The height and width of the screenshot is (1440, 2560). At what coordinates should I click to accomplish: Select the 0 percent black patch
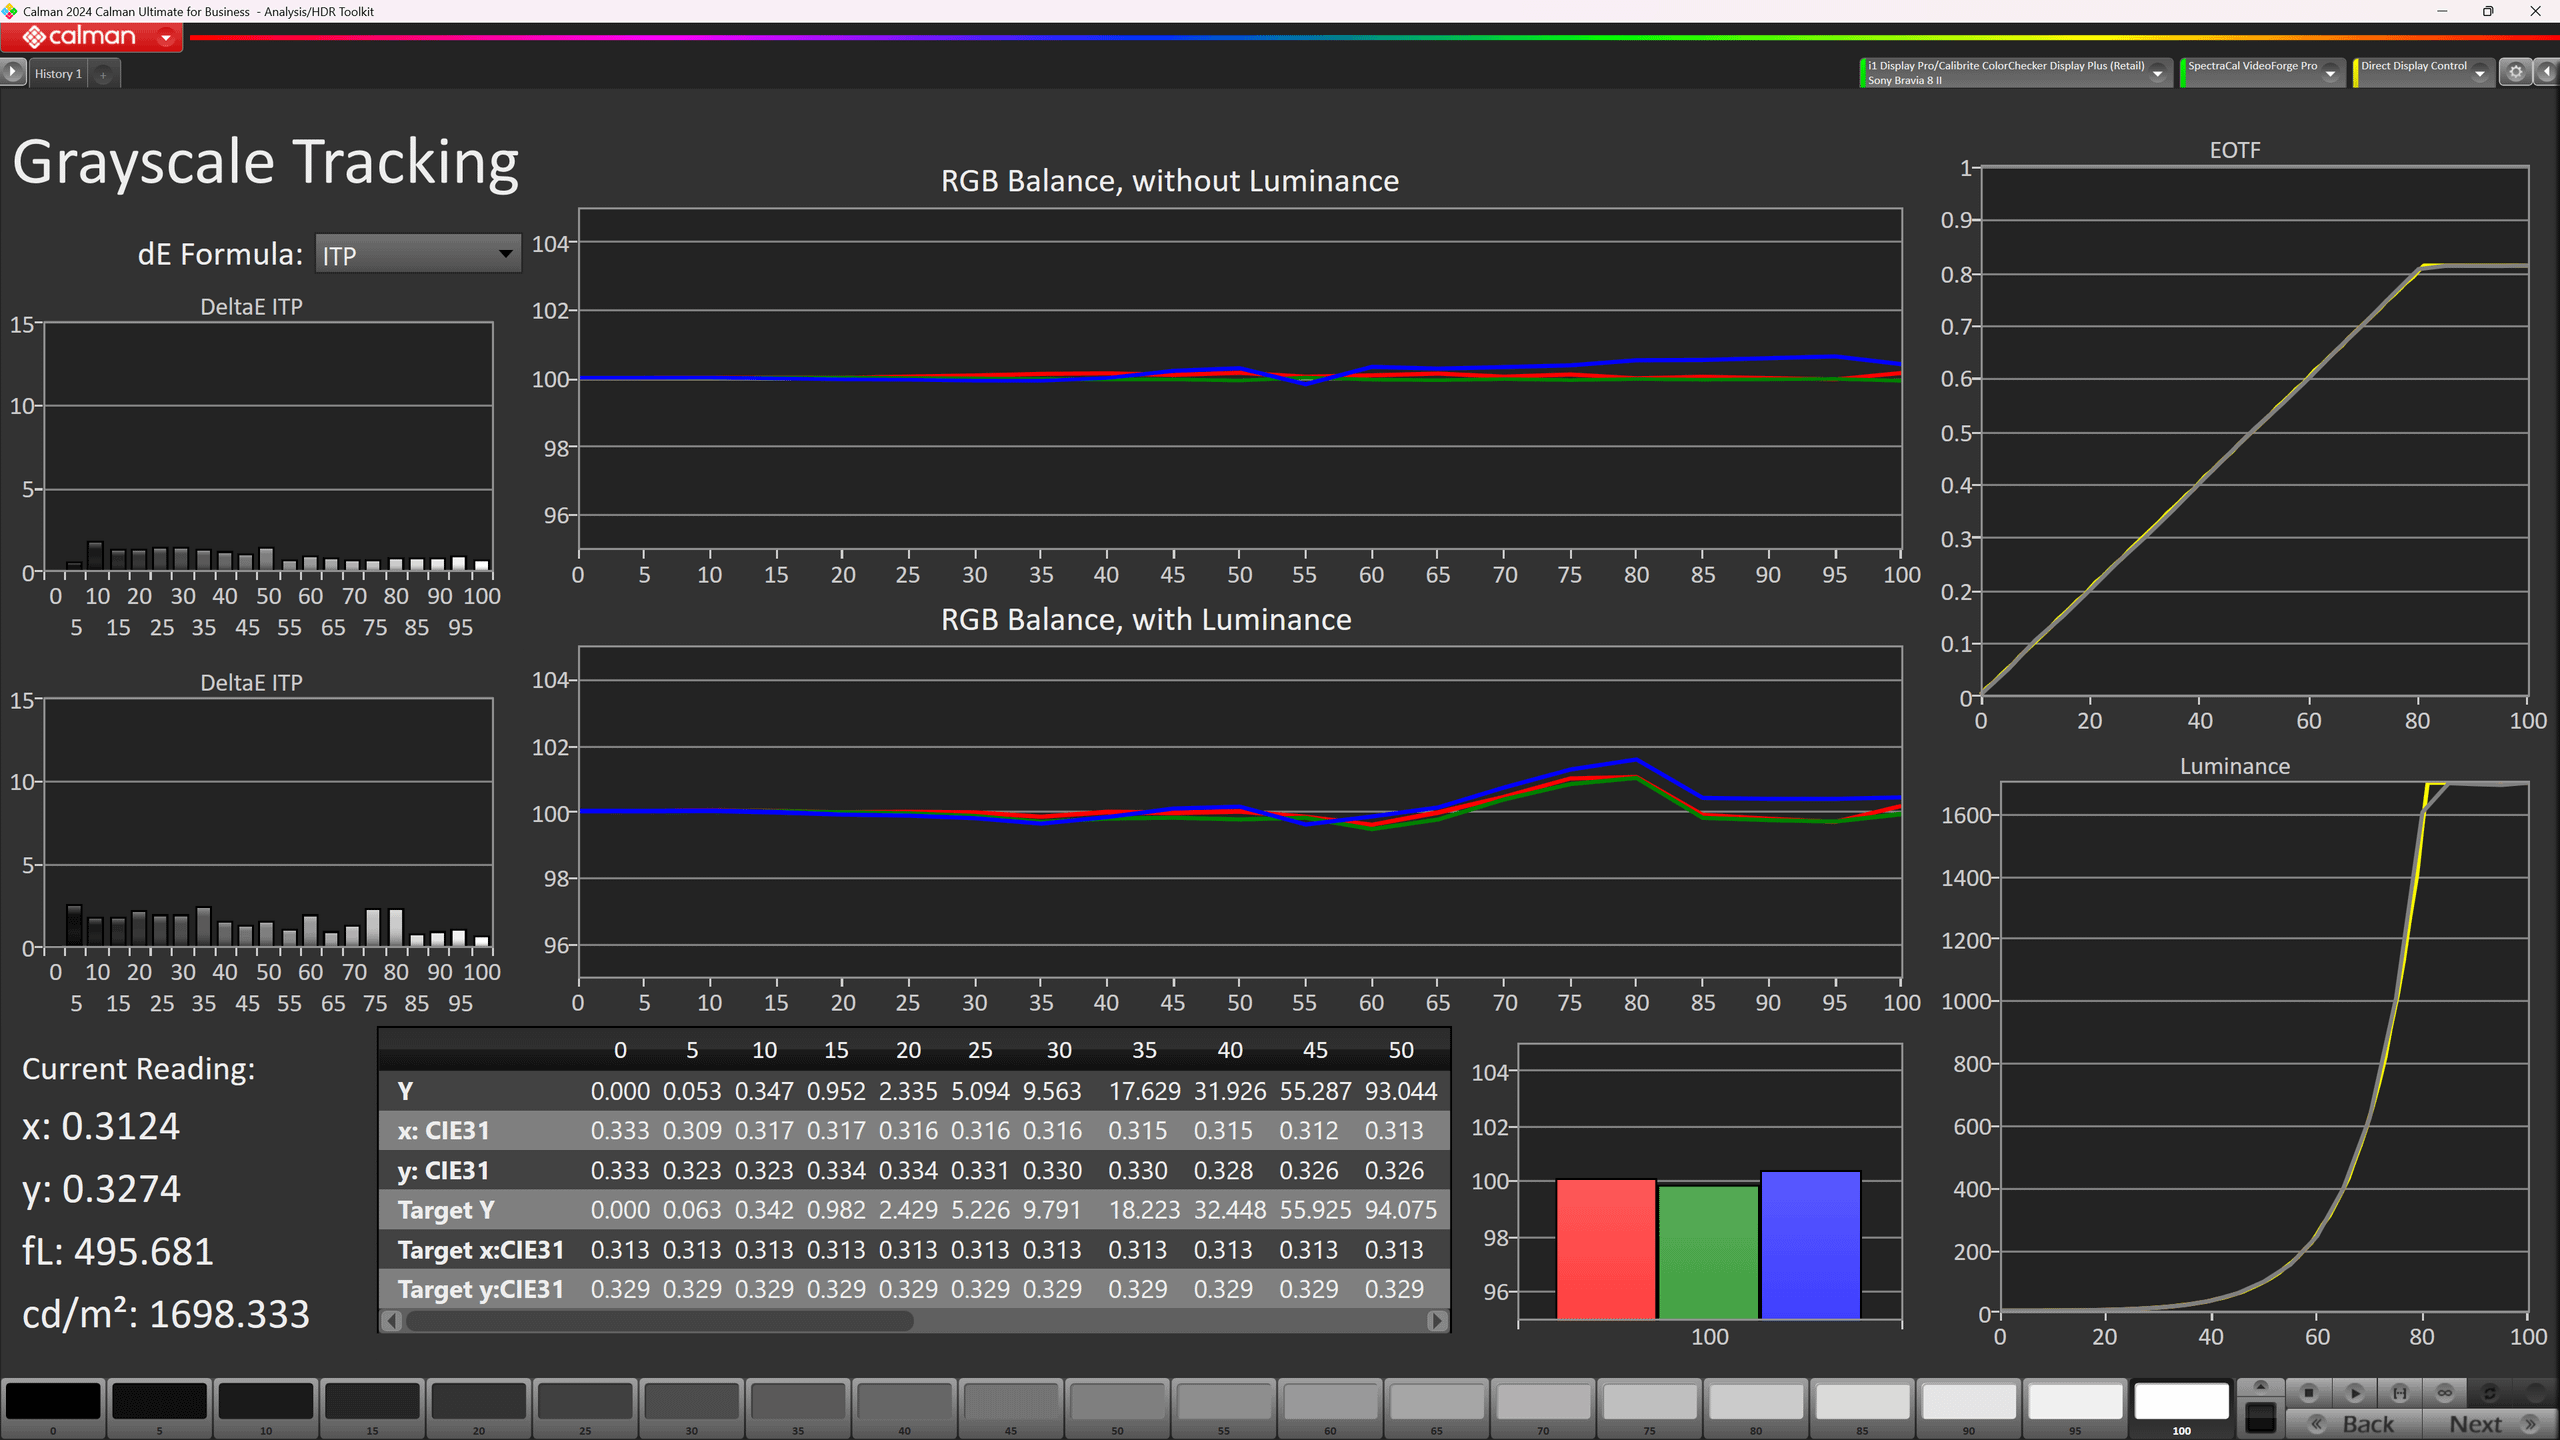click(53, 1402)
